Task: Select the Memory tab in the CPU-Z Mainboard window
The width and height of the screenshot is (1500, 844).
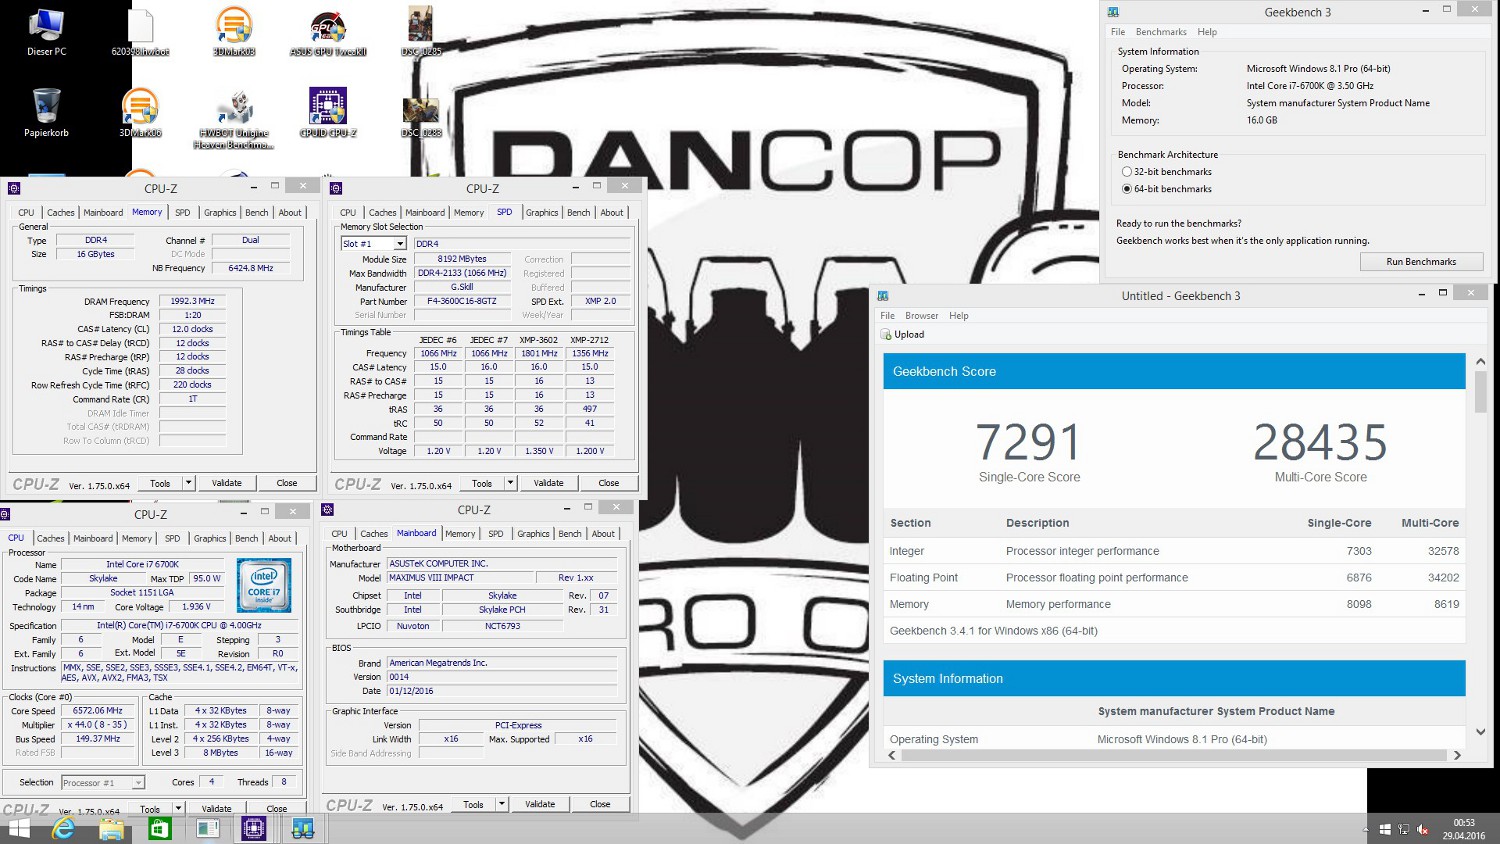Action: [x=460, y=534]
